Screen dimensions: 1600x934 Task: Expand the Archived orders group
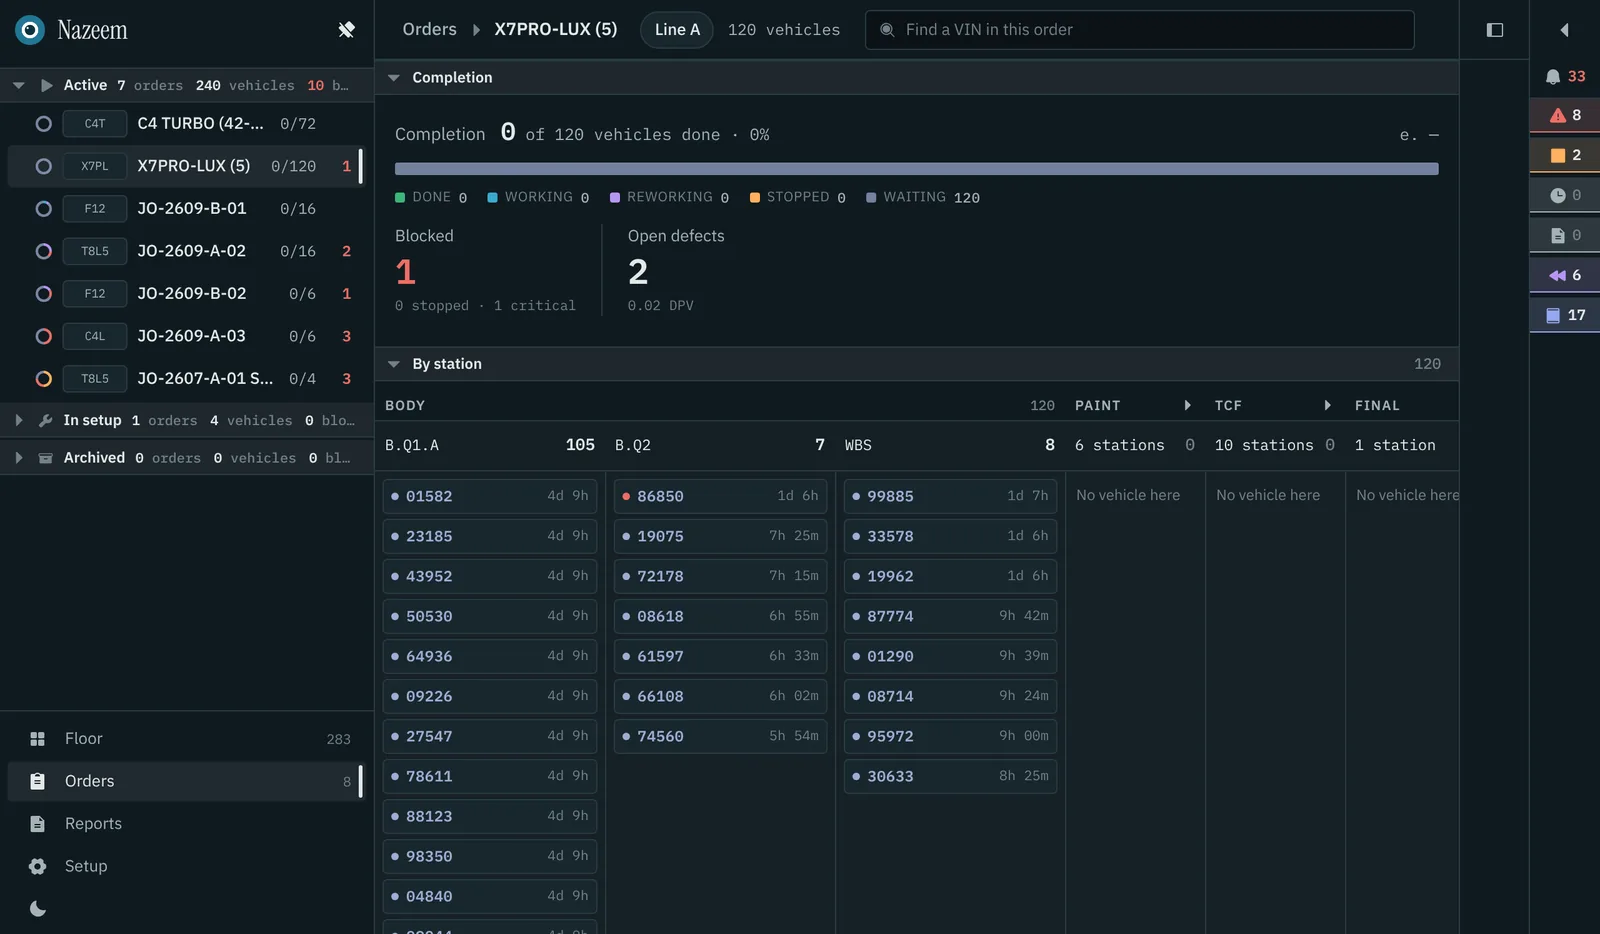tap(18, 458)
